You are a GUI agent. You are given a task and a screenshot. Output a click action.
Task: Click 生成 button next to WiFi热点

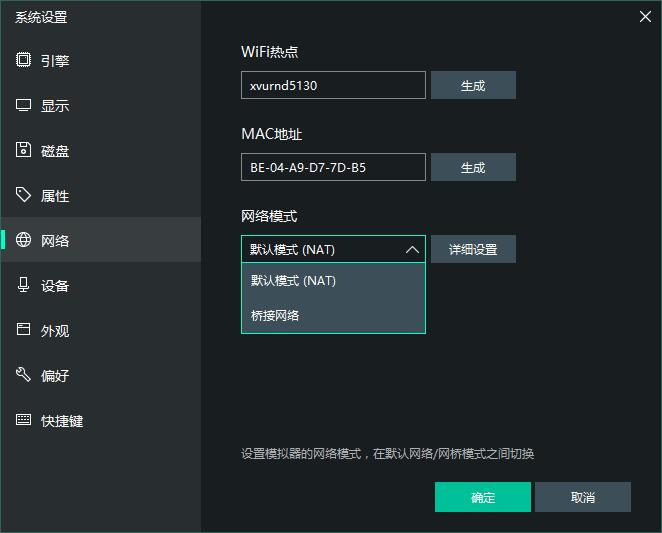click(473, 85)
